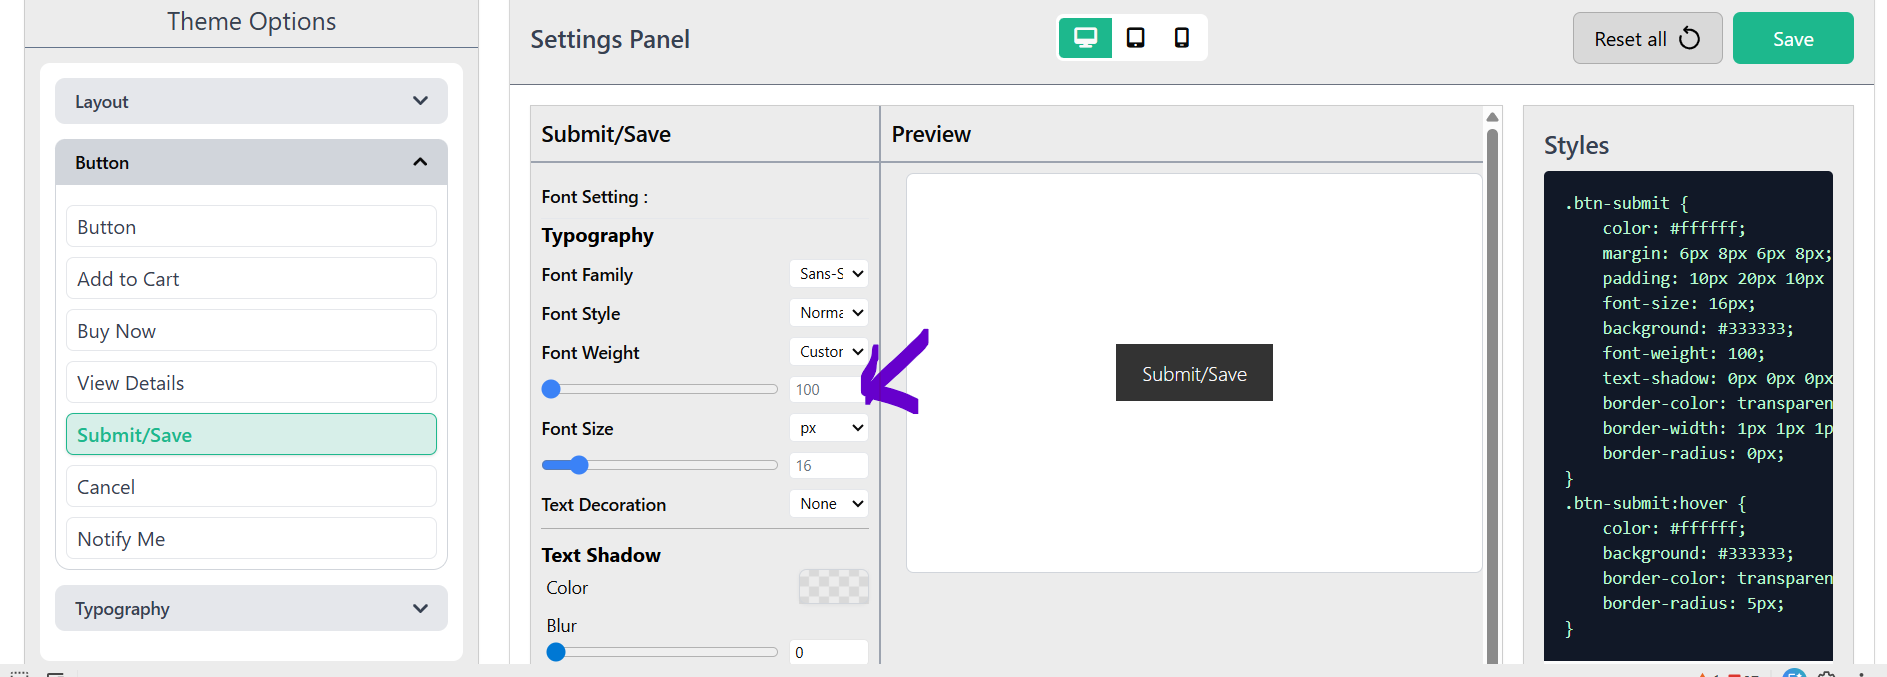The width and height of the screenshot is (1887, 677).
Task: Open Add to Cart button options
Action: (251, 278)
